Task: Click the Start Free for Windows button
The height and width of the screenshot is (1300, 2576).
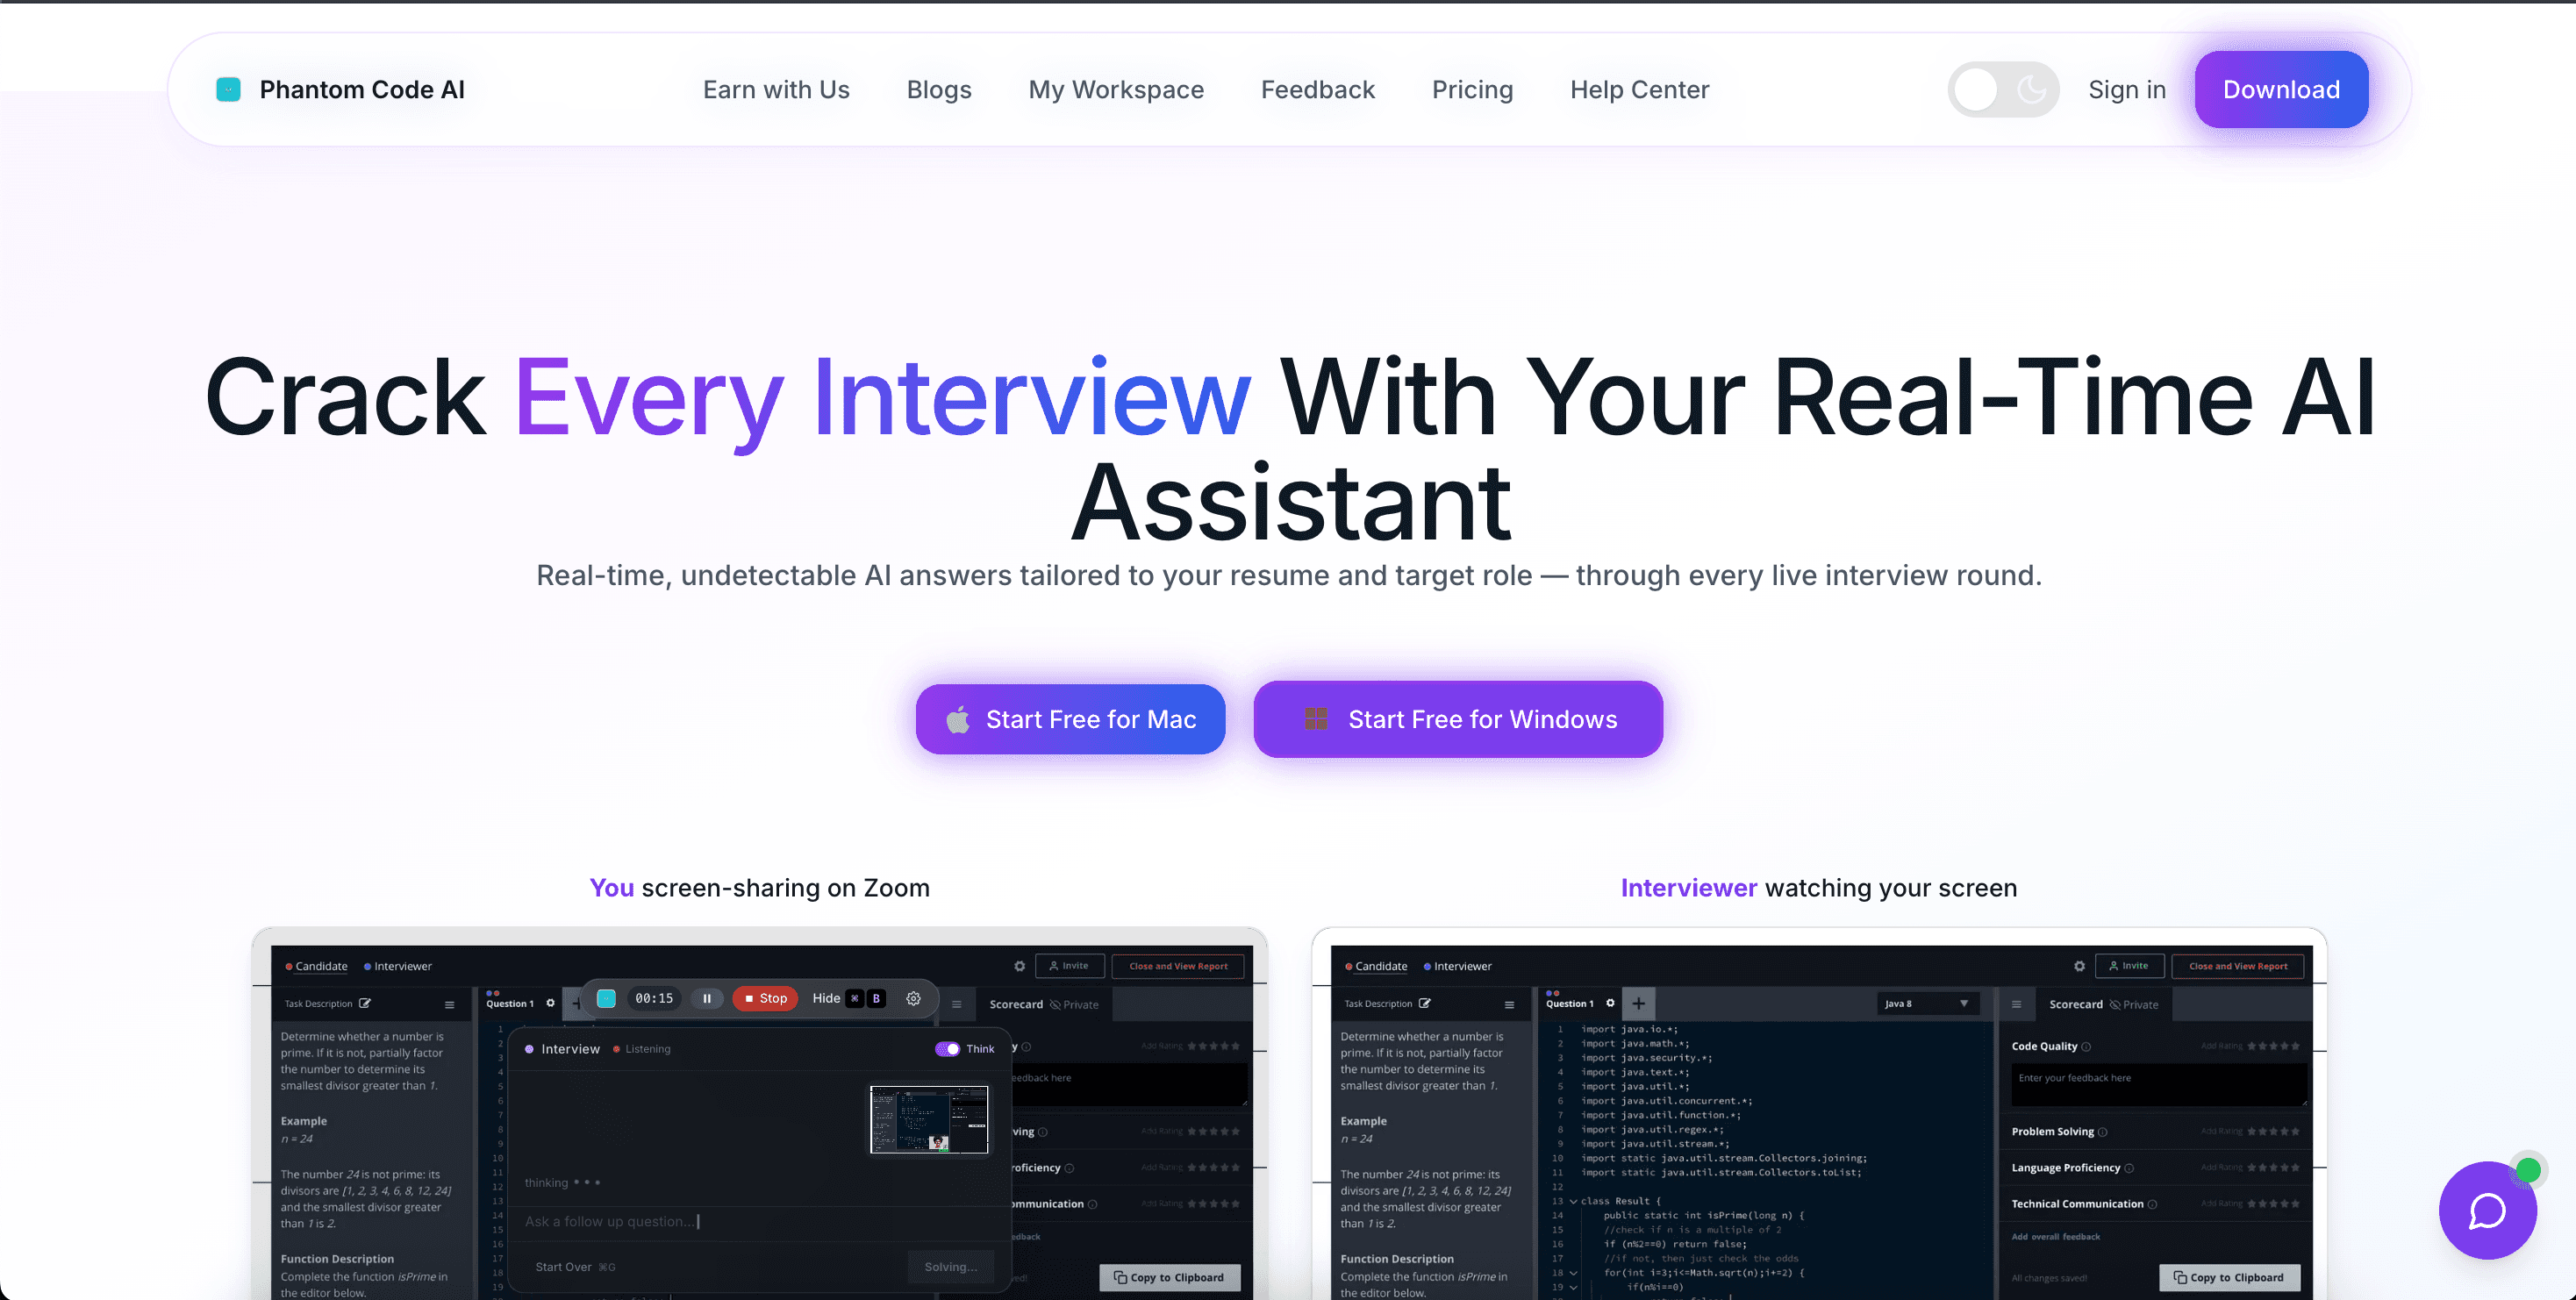Action: 1458,719
